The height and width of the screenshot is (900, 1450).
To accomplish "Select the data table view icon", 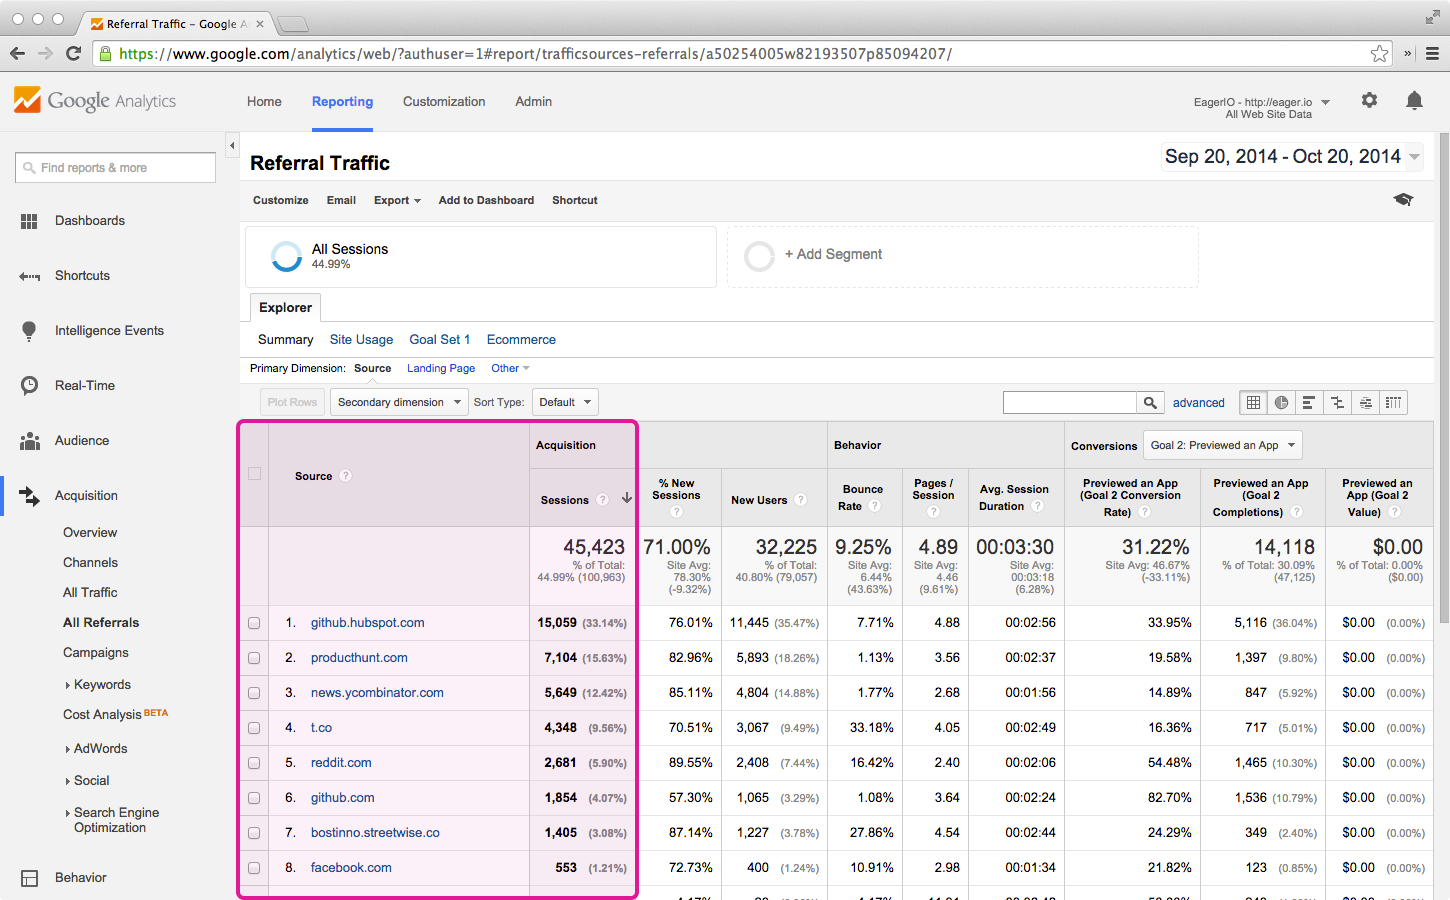I will click(x=1253, y=402).
